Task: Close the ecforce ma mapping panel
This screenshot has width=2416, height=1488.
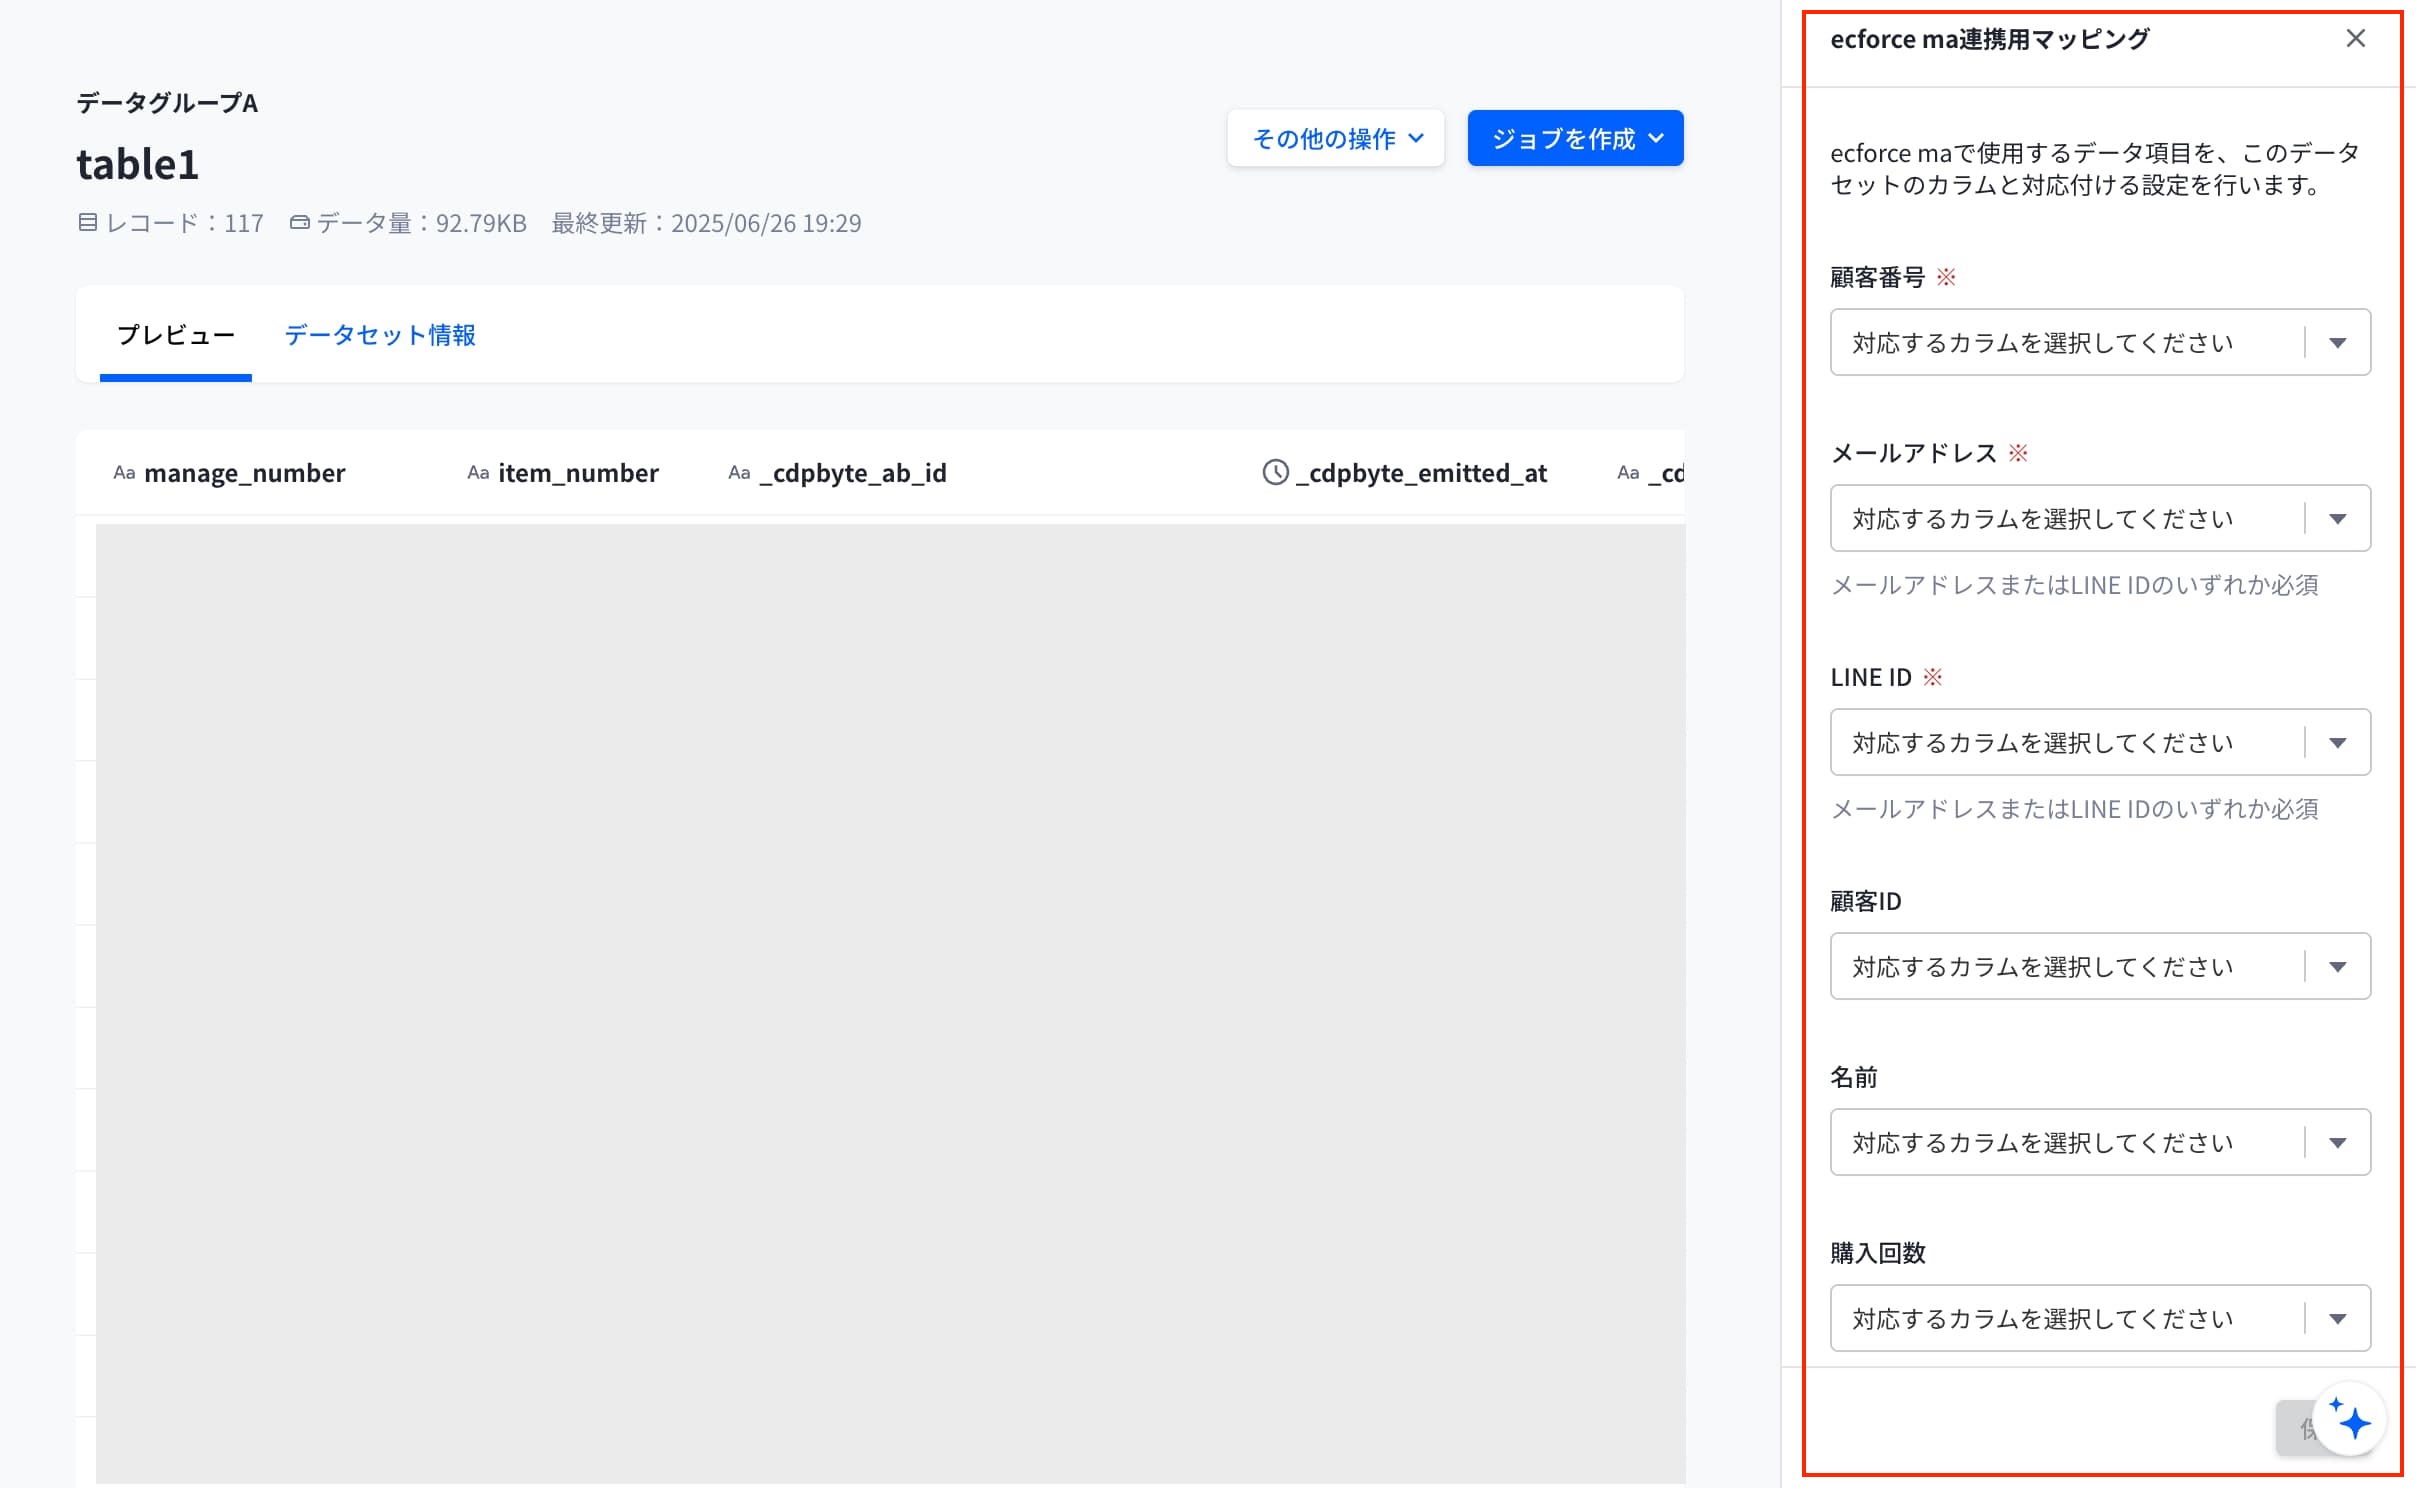Action: point(2355,39)
